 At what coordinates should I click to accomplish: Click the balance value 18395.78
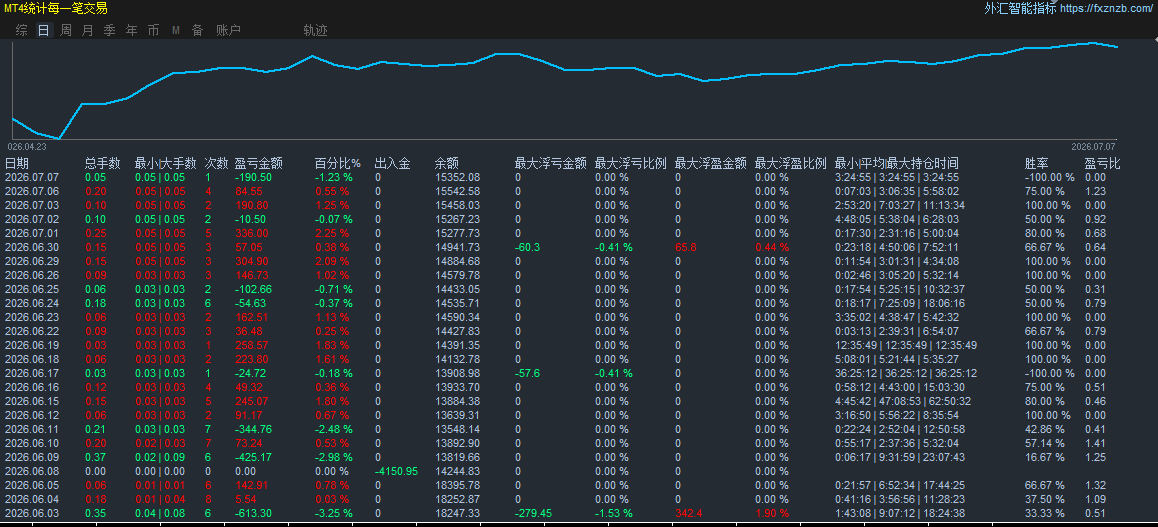(x=457, y=485)
